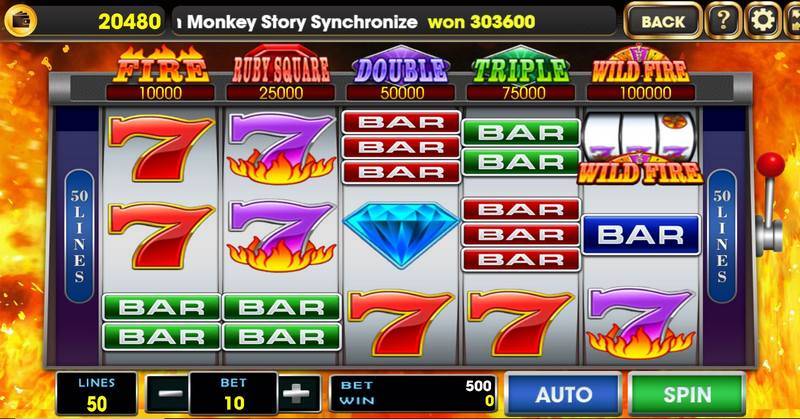
Task: Click the Ruby Square jackpot logo
Action: (281, 65)
